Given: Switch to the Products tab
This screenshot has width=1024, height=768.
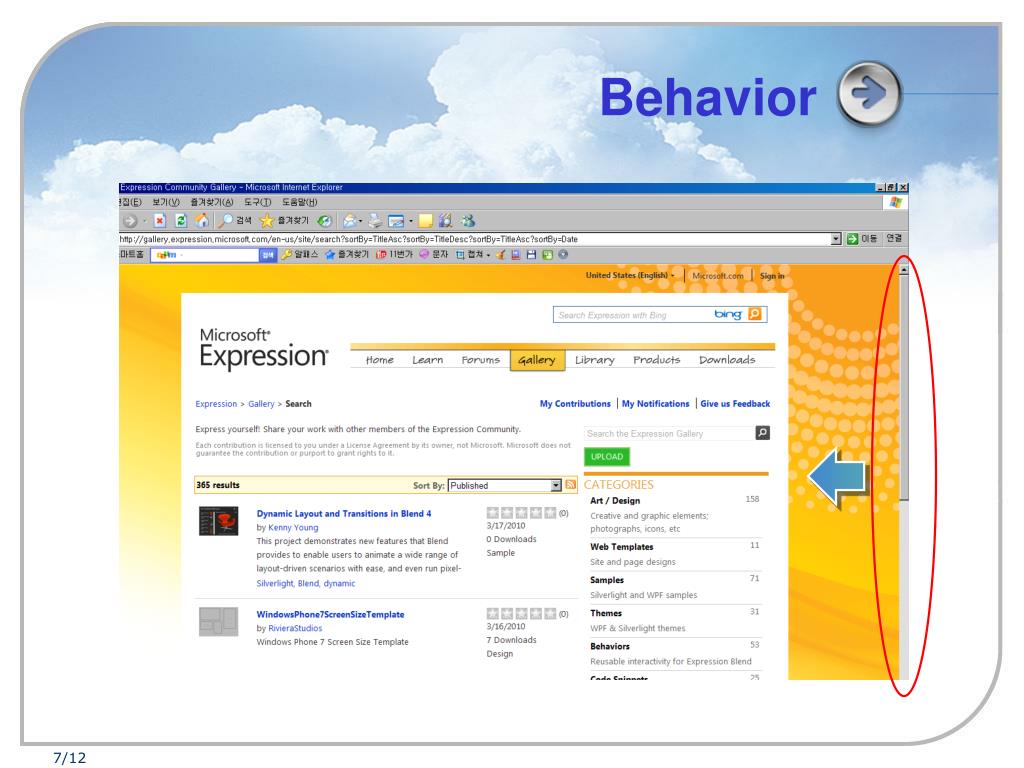Looking at the screenshot, I should [x=656, y=360].
